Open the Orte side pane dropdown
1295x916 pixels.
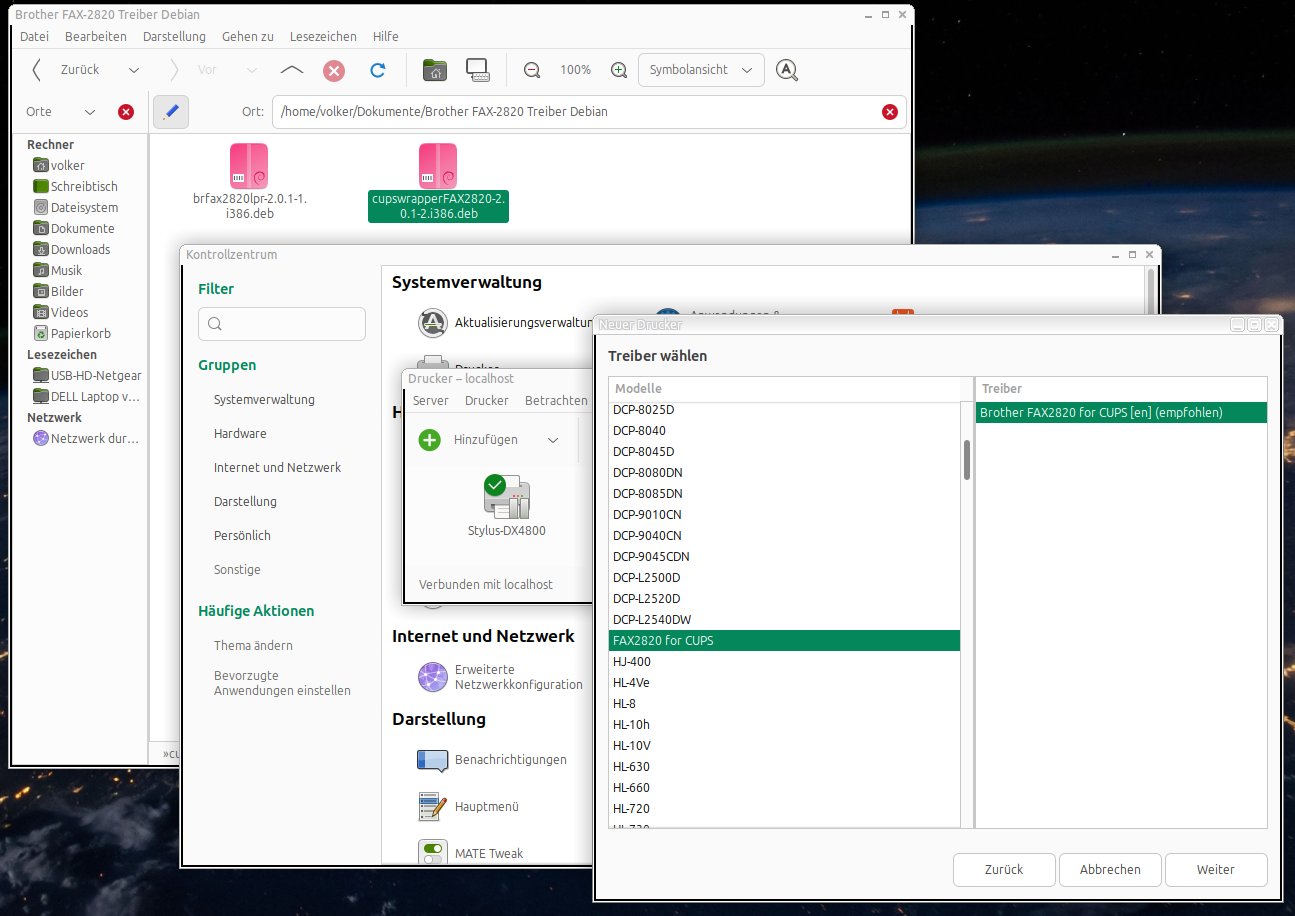(89, 112)
